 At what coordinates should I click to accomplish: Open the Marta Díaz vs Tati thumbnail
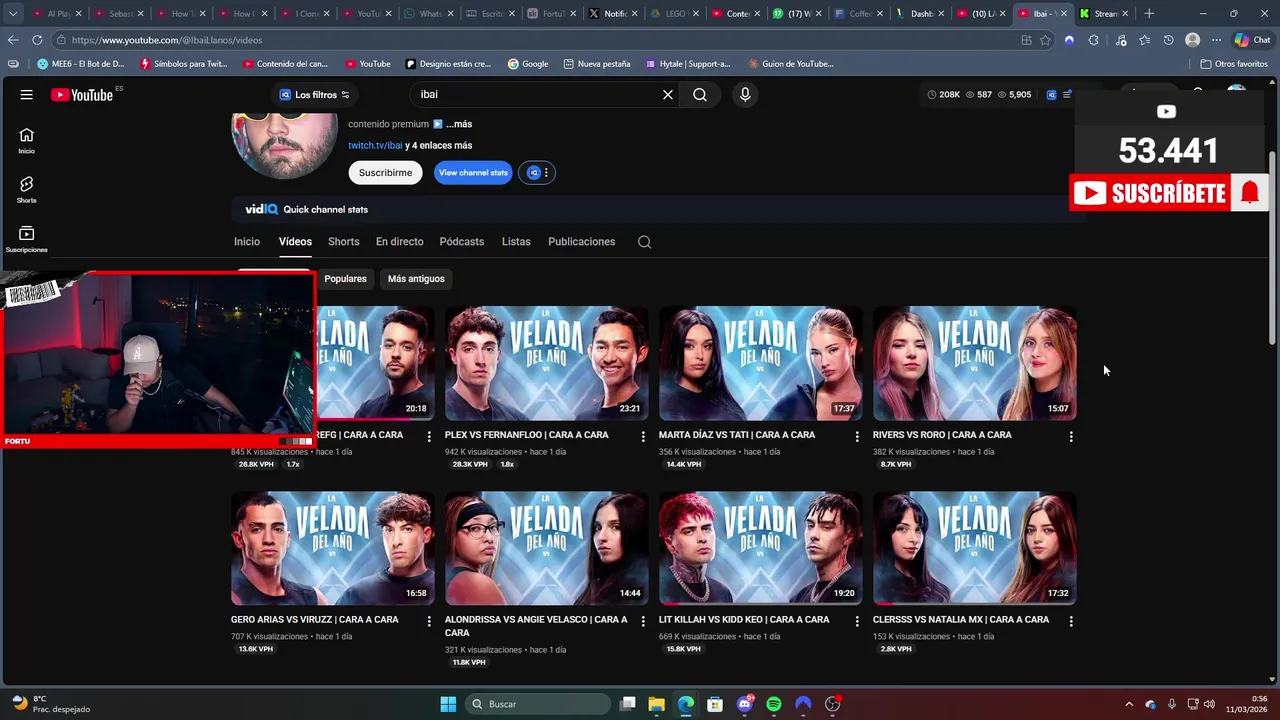761,363
